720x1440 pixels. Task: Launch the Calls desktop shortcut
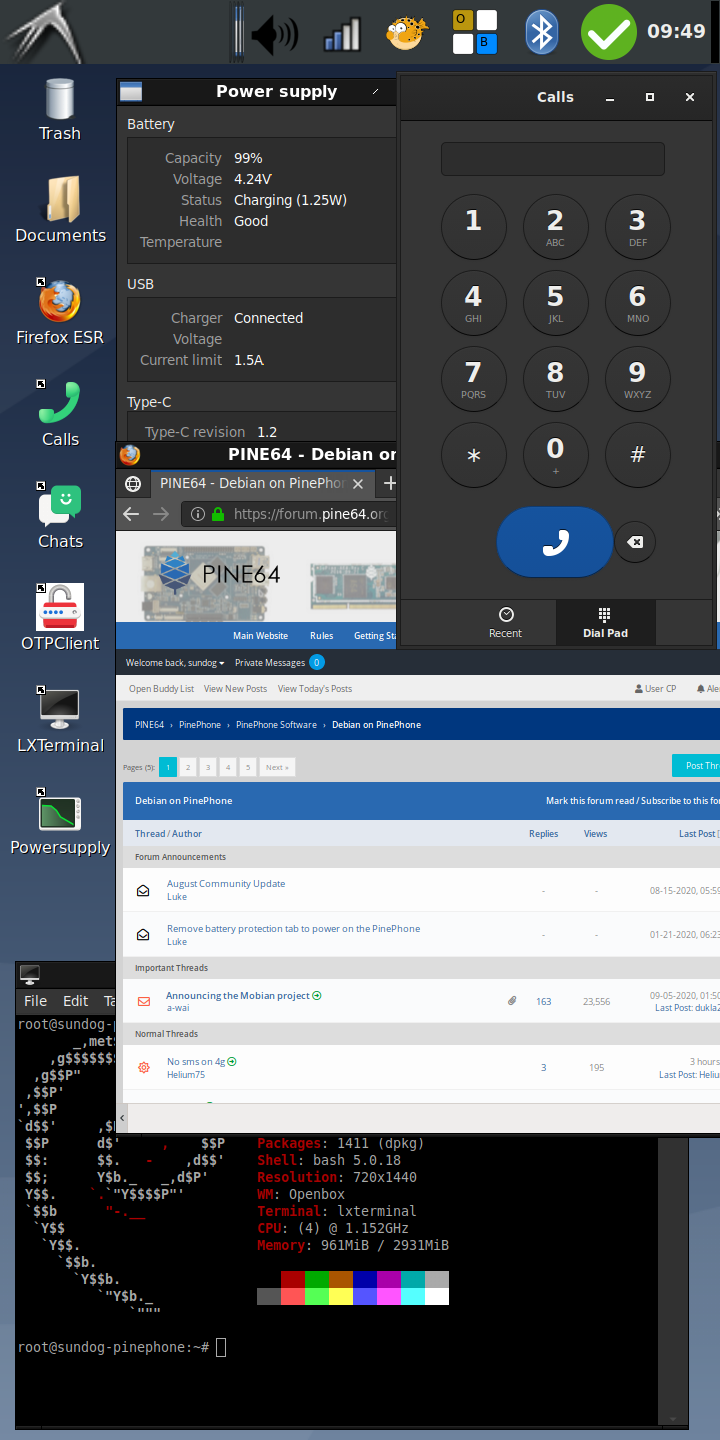(x=60, y=414)
